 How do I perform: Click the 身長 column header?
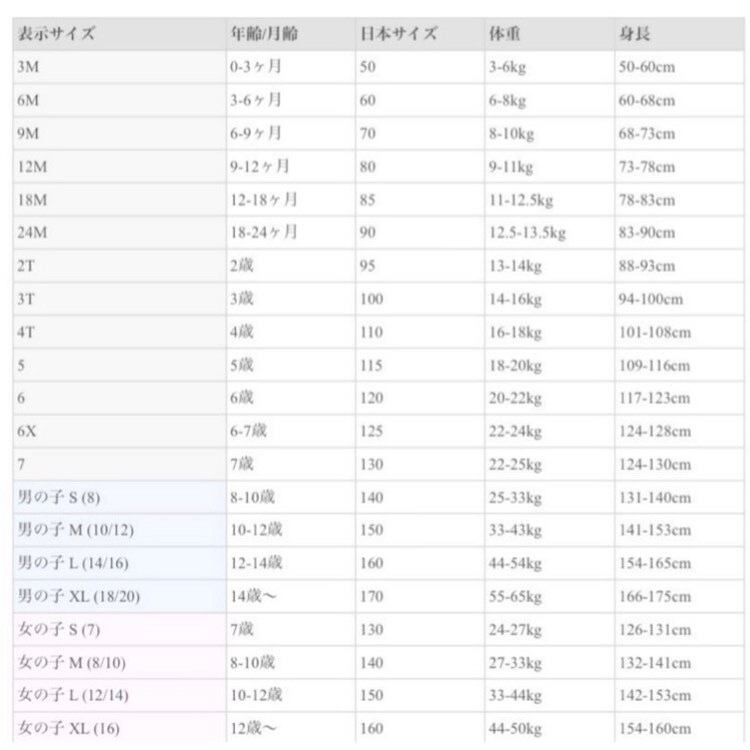pos(635,34)
